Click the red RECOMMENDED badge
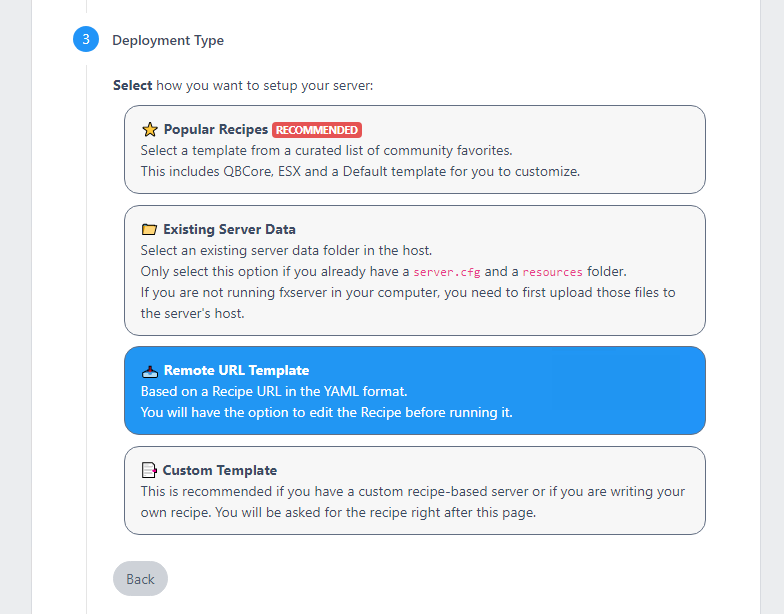784x614 pixels. click(x=317, y=130)
